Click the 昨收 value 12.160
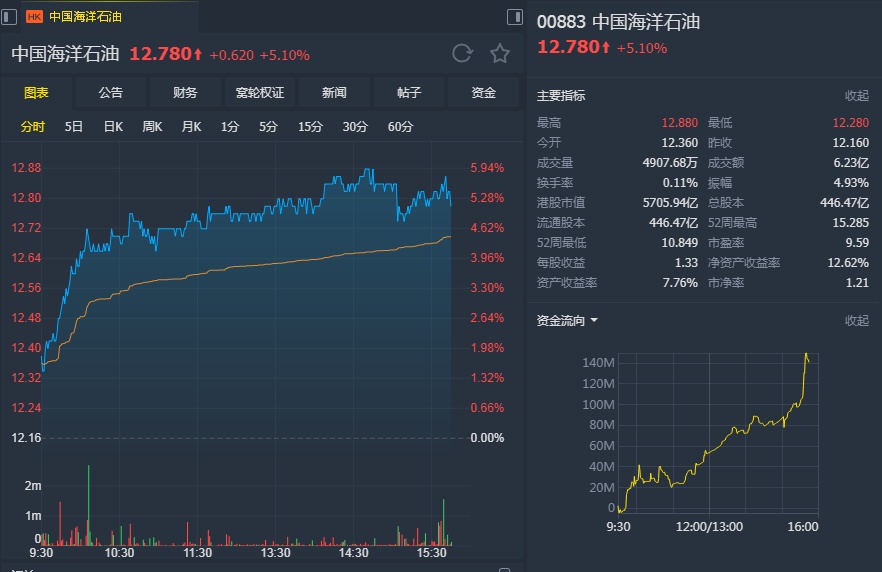The width and height of the screenshot is (882, 572). click(850, 142)
